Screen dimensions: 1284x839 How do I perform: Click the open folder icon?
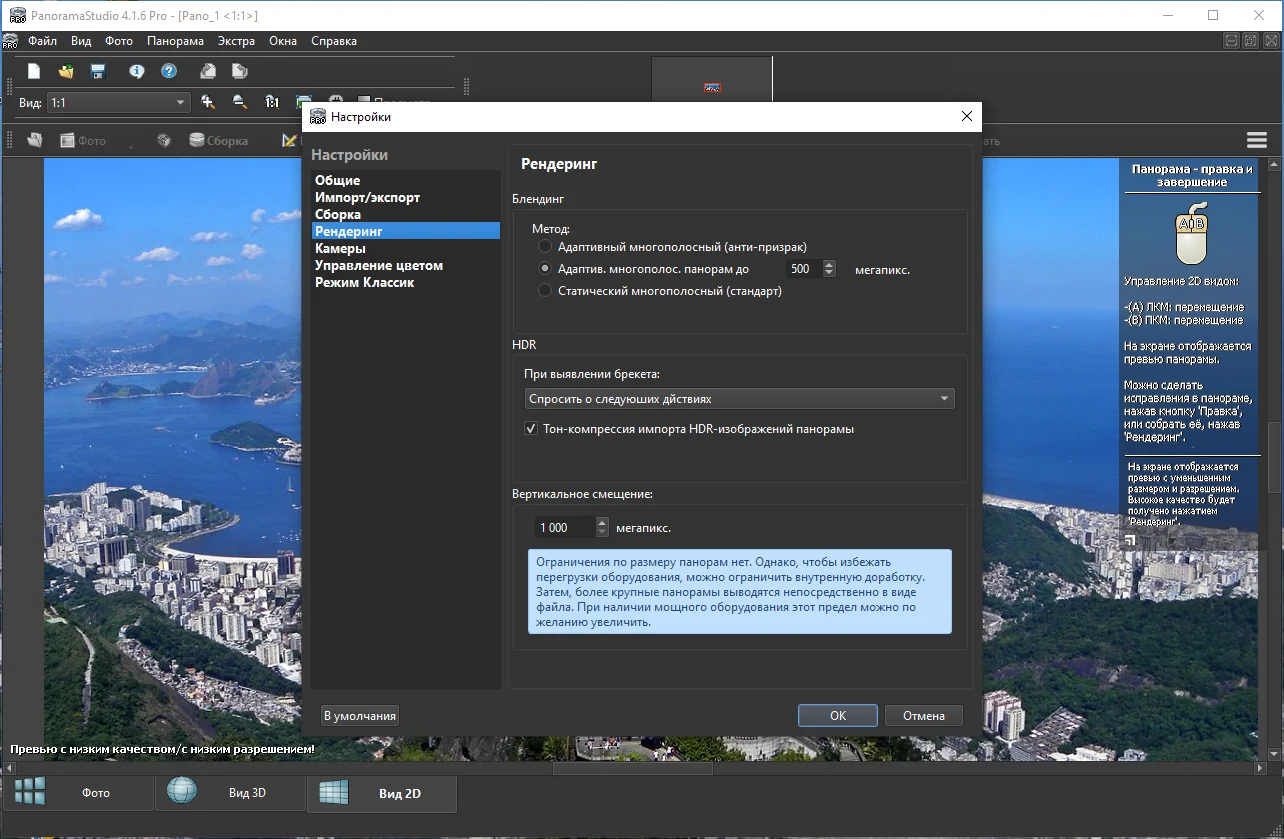66,71
